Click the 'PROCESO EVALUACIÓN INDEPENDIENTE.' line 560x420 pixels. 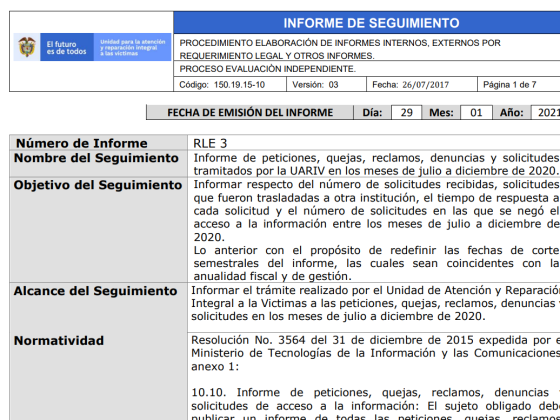pos(268,69)
